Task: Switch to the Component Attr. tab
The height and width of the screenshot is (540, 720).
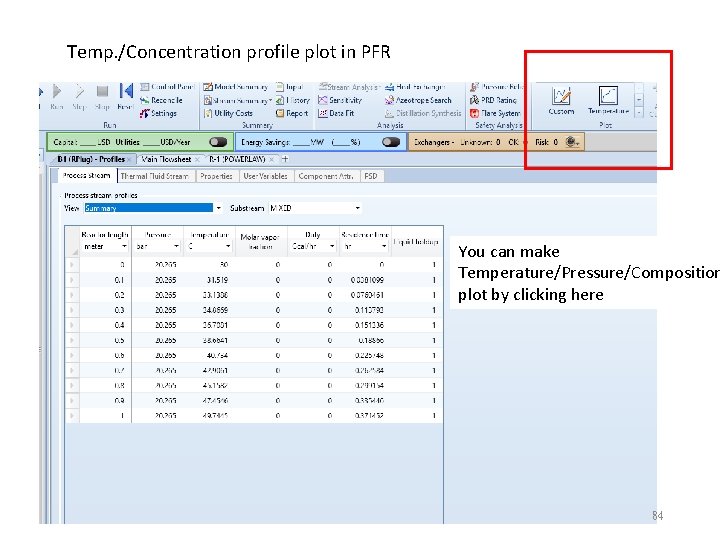Action: [326, 176]
